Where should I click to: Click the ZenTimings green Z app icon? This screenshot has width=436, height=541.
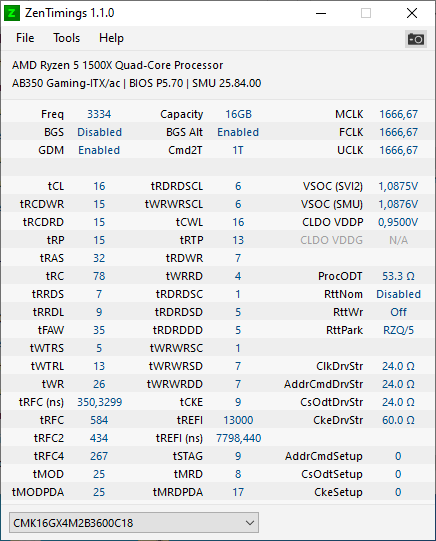pos(11,13)
